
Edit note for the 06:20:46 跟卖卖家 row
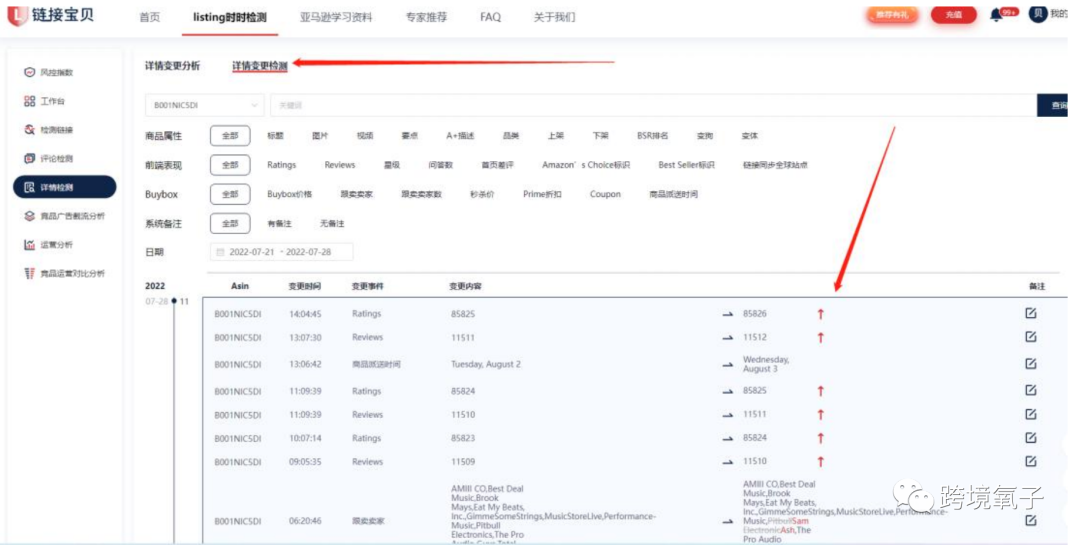click(1030, 521)
